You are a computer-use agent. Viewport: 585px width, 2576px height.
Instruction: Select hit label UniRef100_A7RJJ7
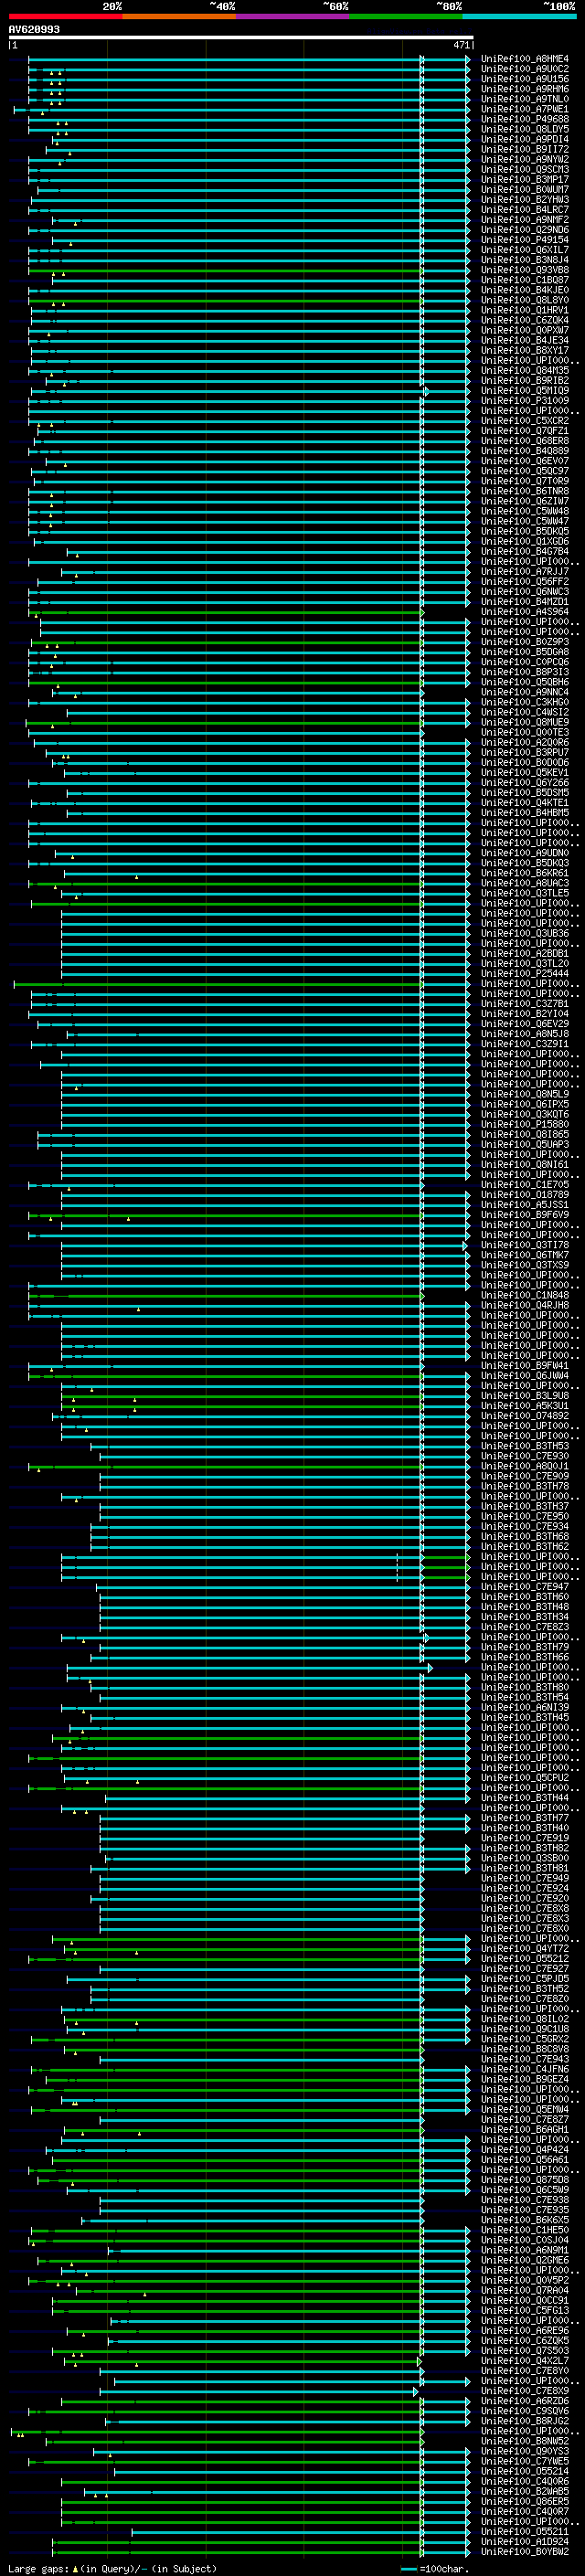point(524,572)
